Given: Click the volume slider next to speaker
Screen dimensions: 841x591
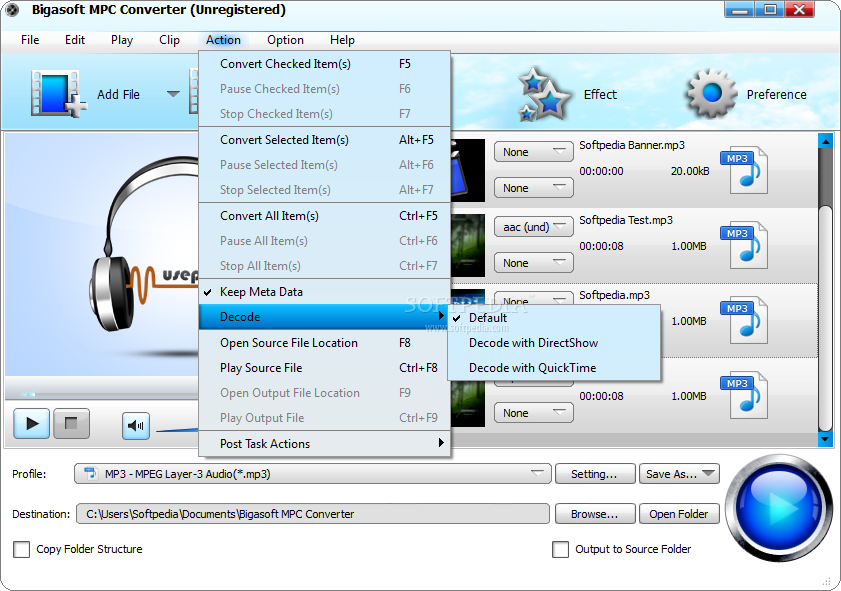Looking at the screenshot, I should click(x=177, y=429).
